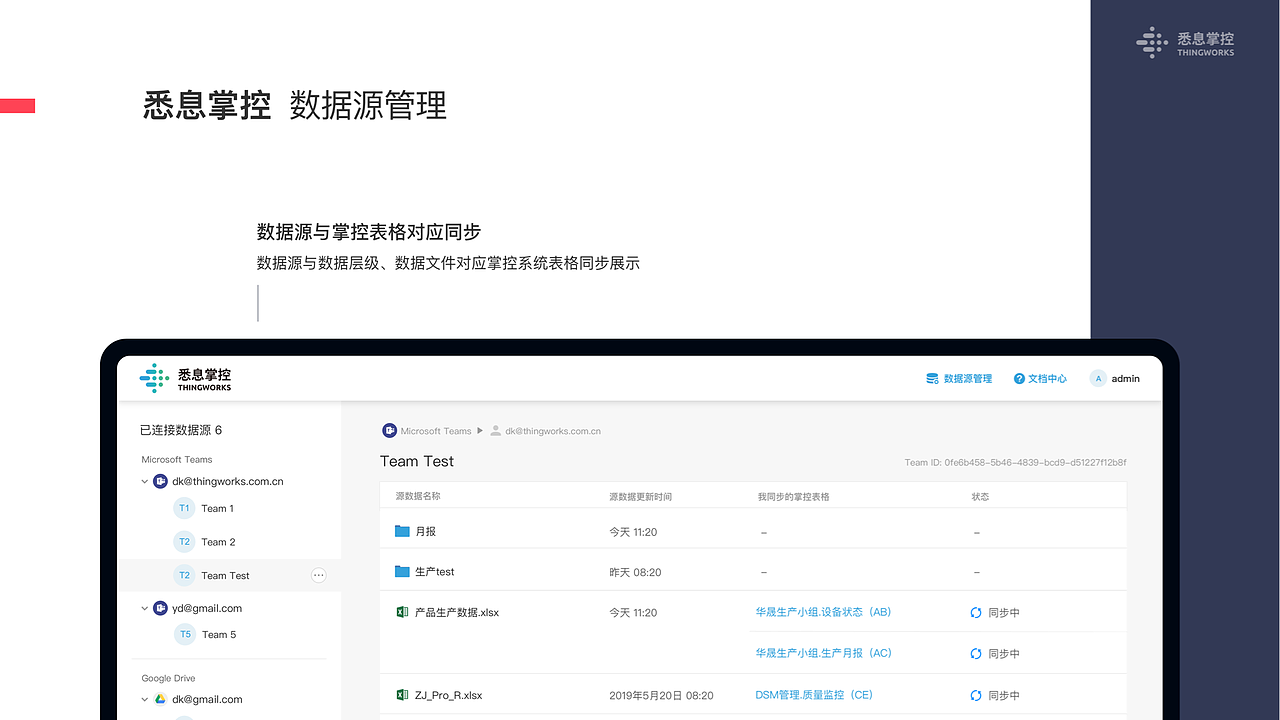Image resolution: width=1280 pixels, height=720 pixels.
Task: Click the subtitle 数据源与掌控表格对应同步
Action: (369, 232)
